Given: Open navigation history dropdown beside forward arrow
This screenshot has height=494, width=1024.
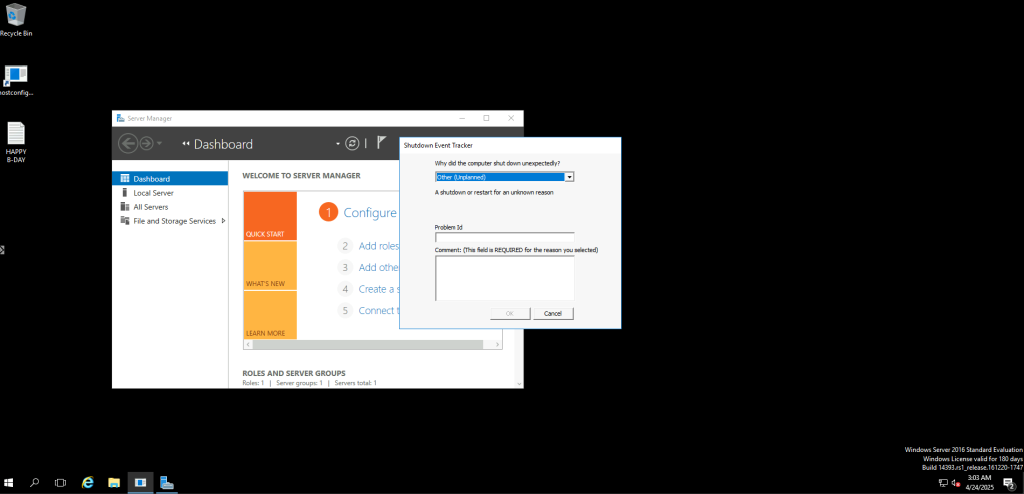Looking at the screenshot, I should [159, 144].
